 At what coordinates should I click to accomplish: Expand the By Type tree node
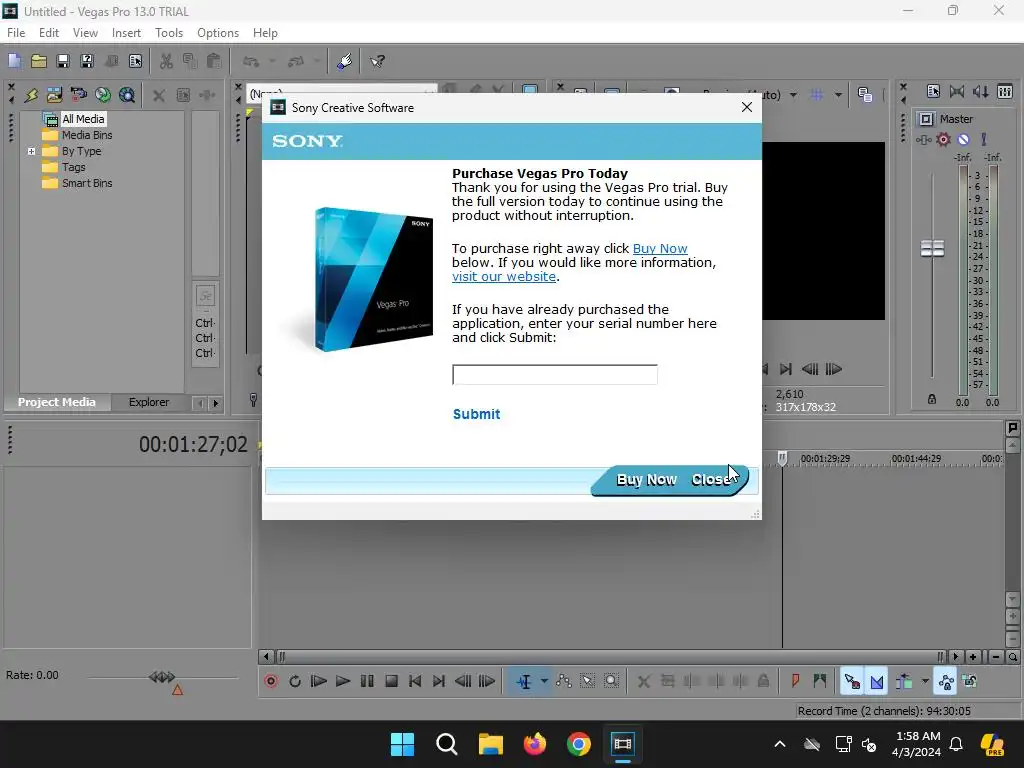pyautogui.click(x=31, y=152)
